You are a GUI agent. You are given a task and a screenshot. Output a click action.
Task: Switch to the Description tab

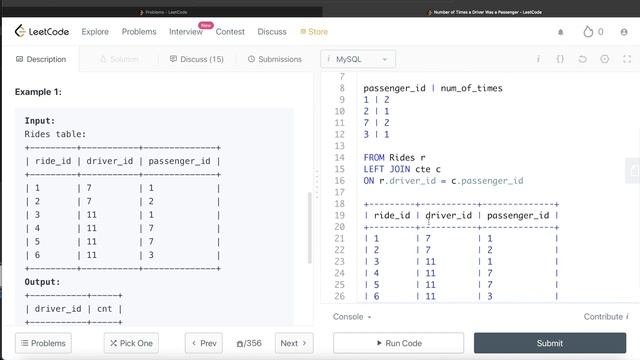pos(41,59)
